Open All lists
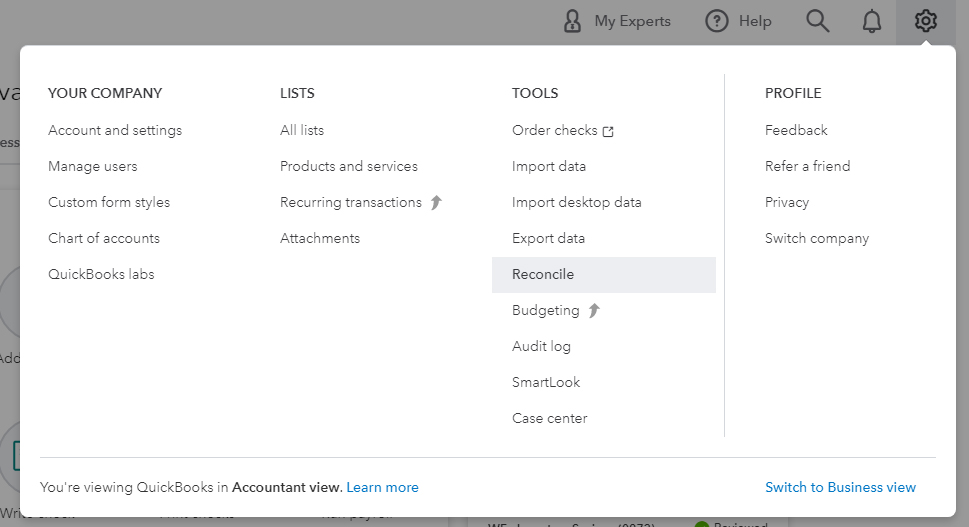 tap(302, 130)
